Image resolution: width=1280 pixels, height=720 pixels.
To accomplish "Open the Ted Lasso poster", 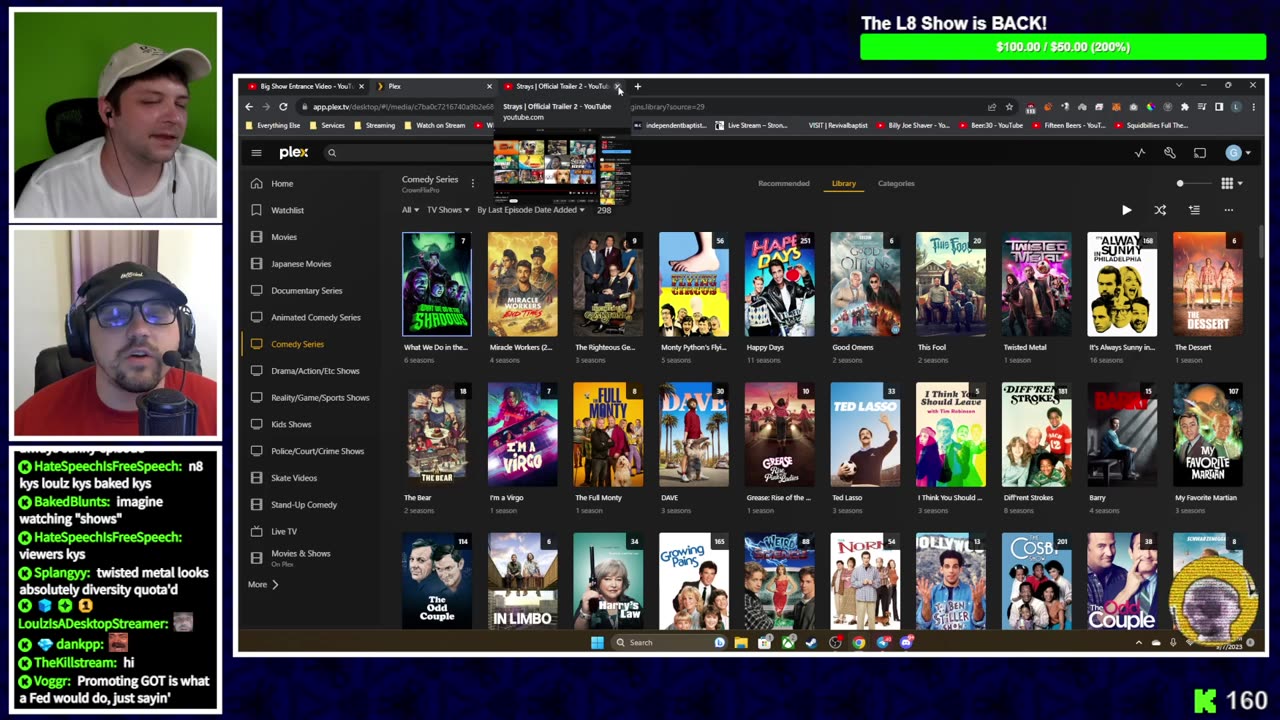I will (x=865, y=436).
